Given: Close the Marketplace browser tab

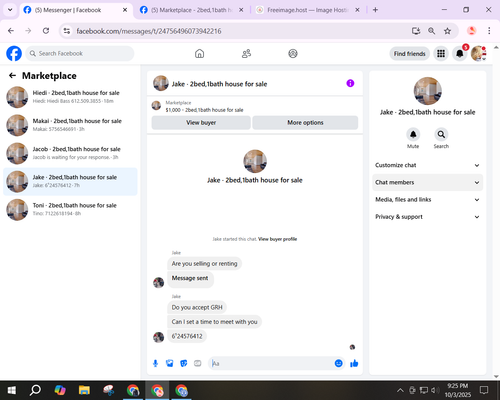Looking at the screenshot, I should 241,10.
